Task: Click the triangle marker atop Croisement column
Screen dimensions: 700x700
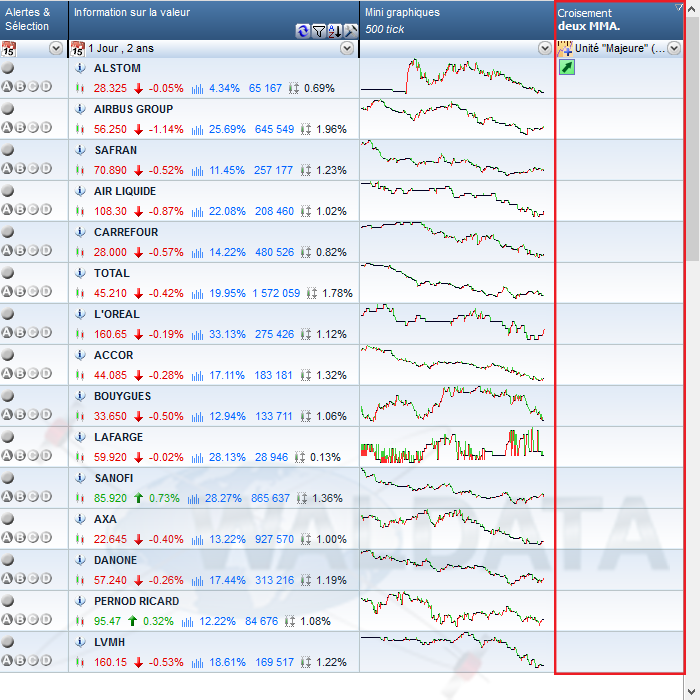Action: click(x=679, y=7)
